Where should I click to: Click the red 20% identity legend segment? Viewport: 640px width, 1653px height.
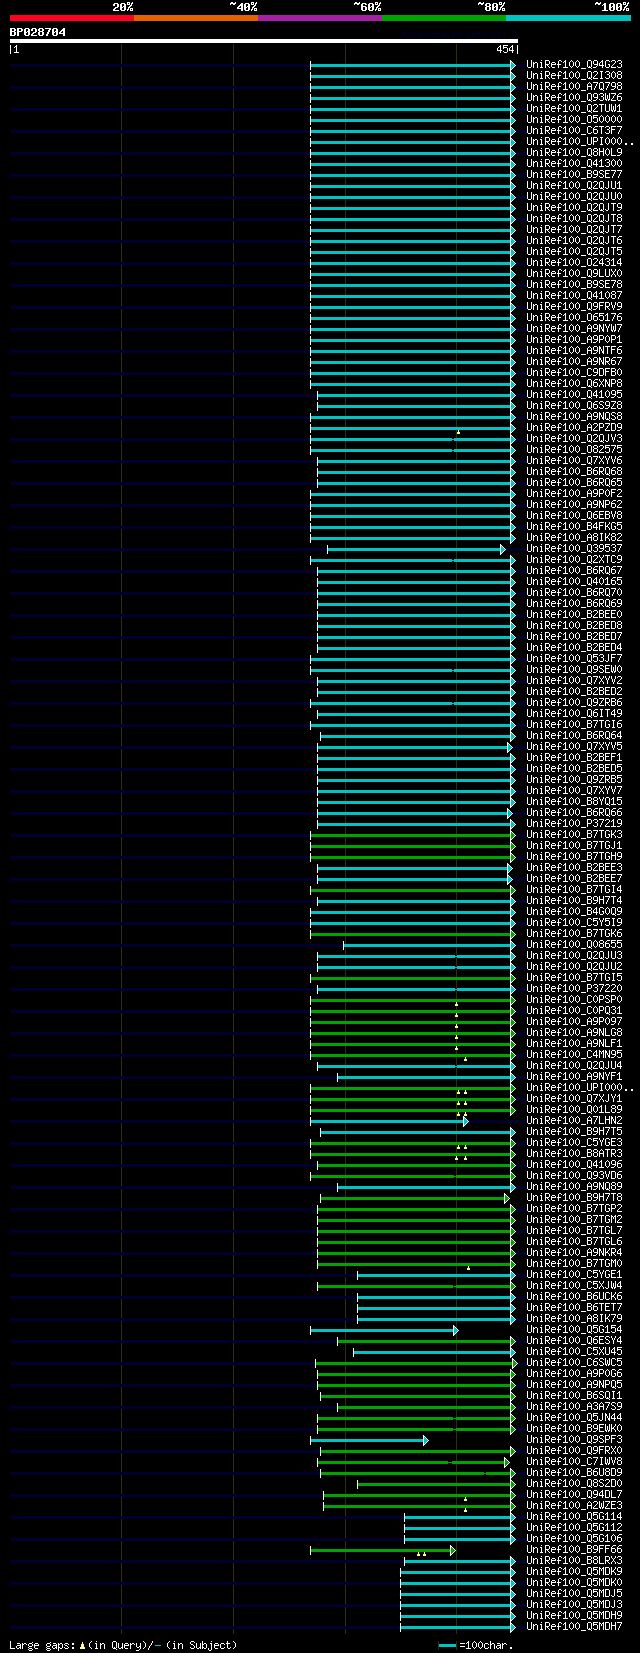(72, 18)
